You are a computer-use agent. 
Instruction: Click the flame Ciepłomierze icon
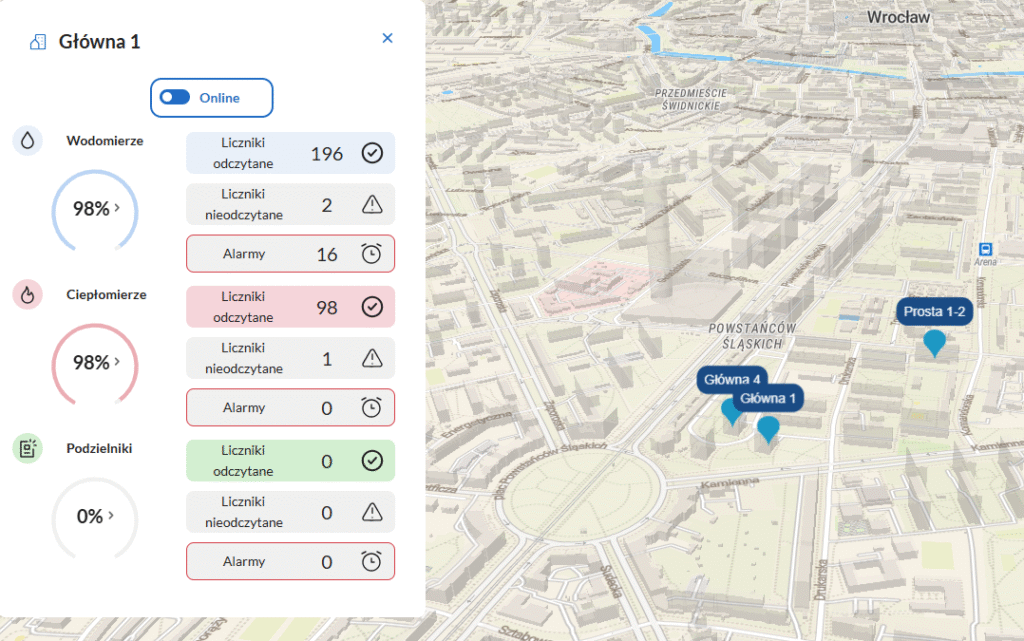coord(27,295)
